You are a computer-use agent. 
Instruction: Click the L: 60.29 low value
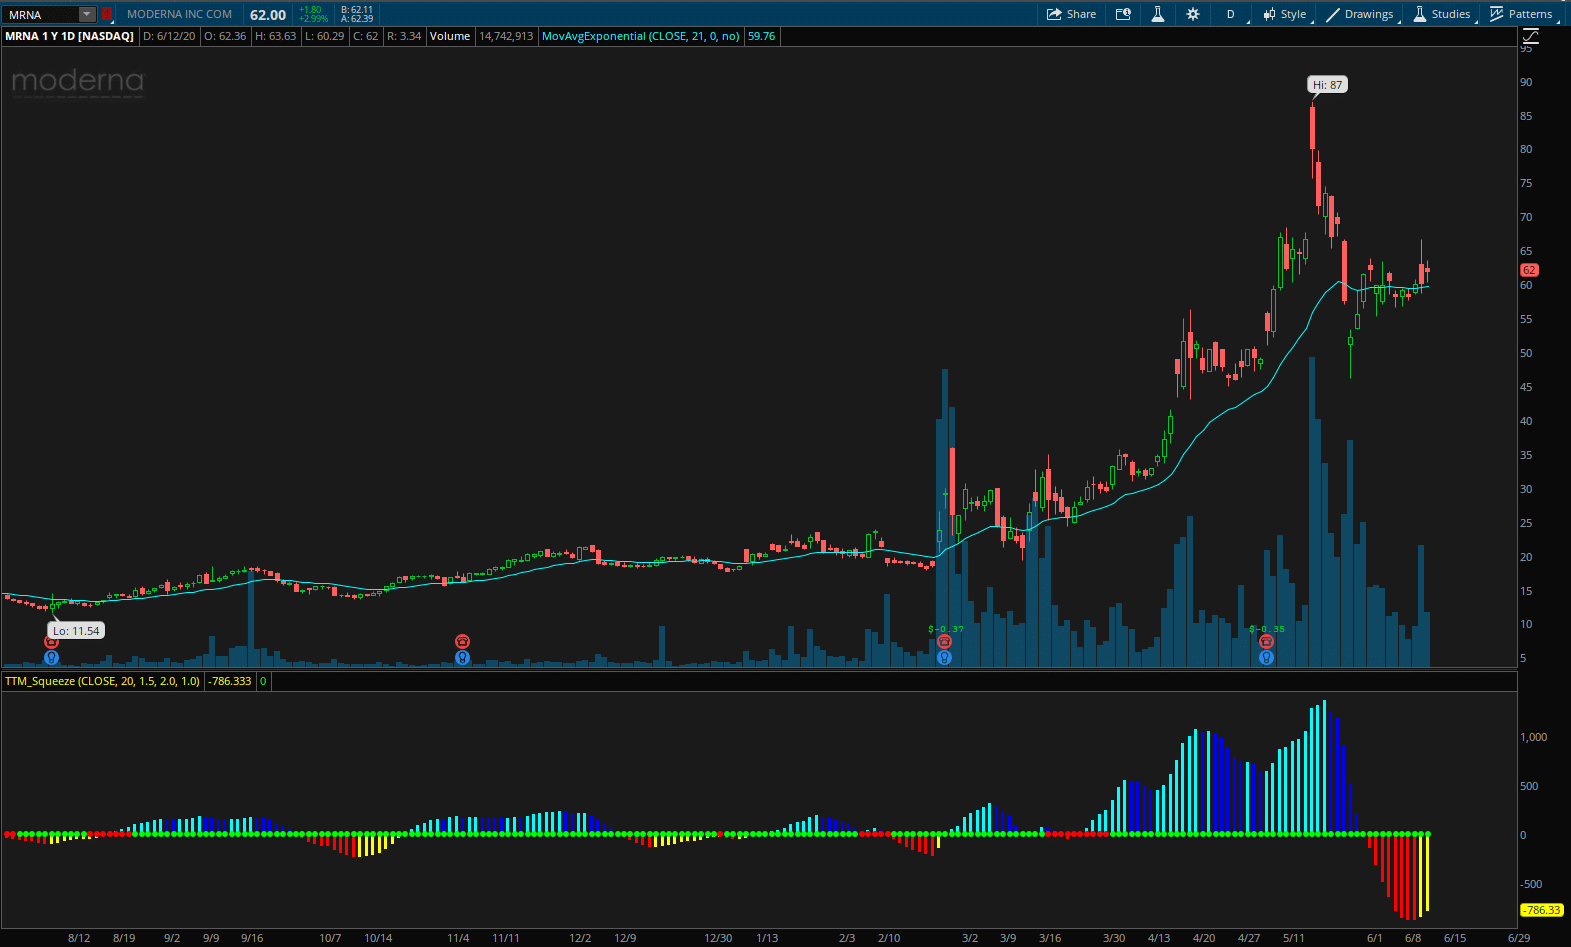(x=325, y=36)
